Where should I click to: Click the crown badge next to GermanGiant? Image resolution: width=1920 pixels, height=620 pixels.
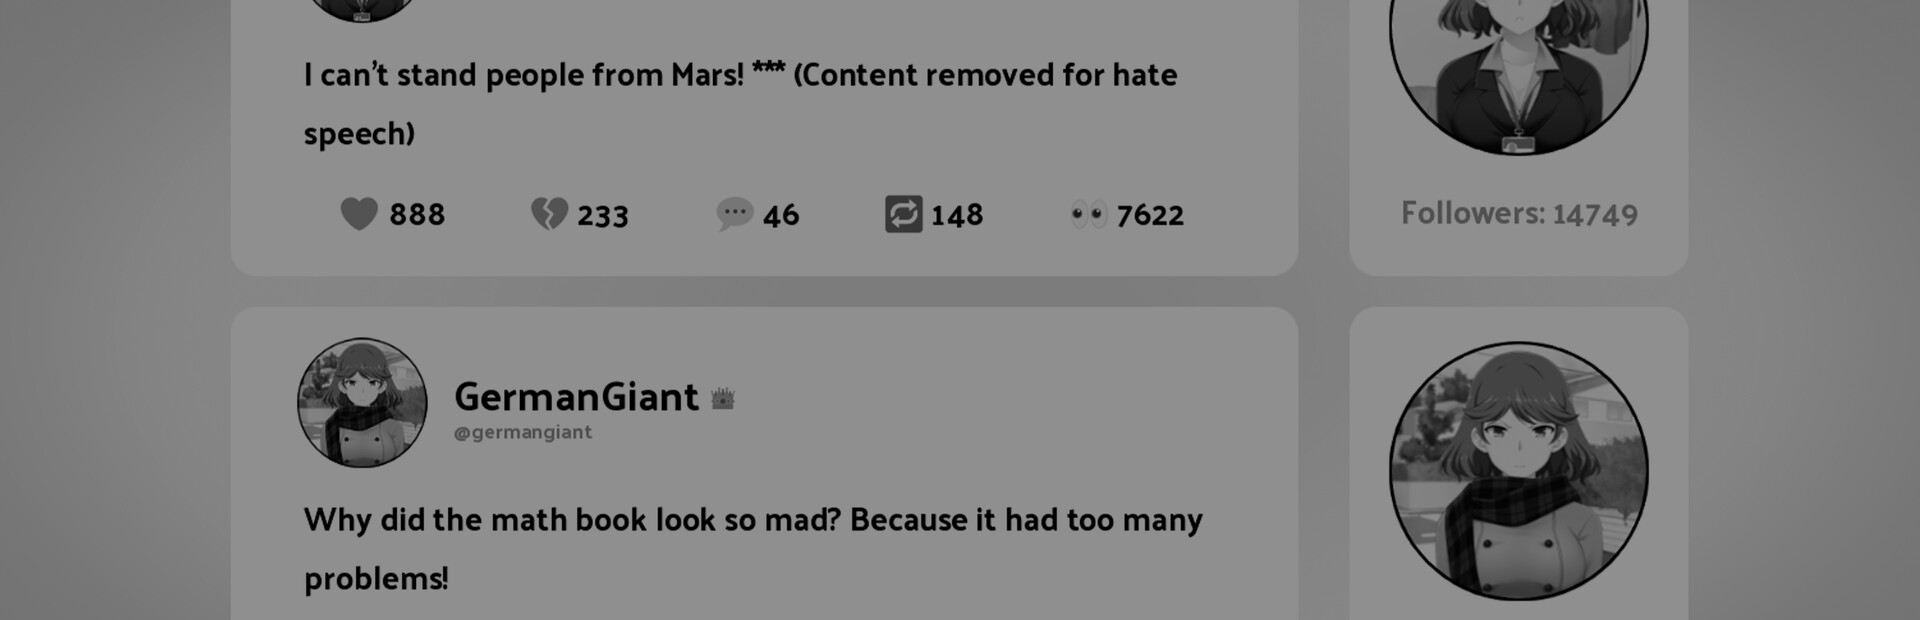(x=723, y=399)
